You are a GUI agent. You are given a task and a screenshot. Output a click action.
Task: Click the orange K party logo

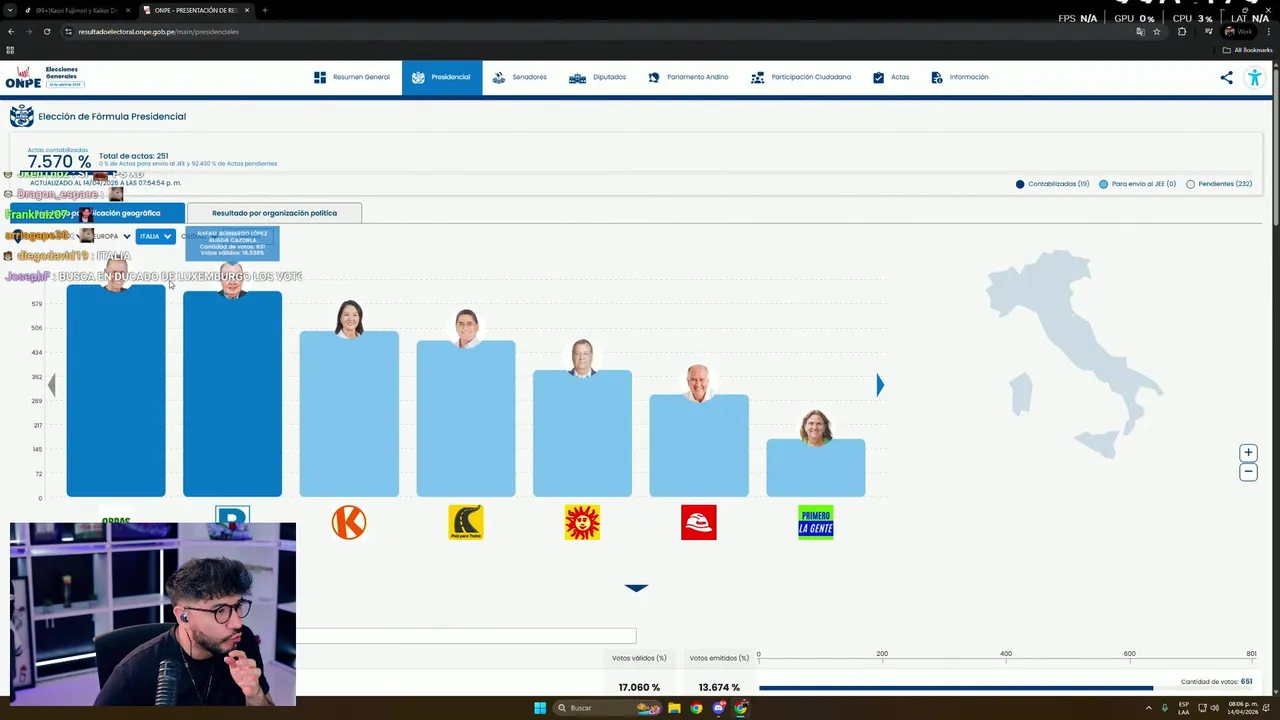(x=349, y=522)
